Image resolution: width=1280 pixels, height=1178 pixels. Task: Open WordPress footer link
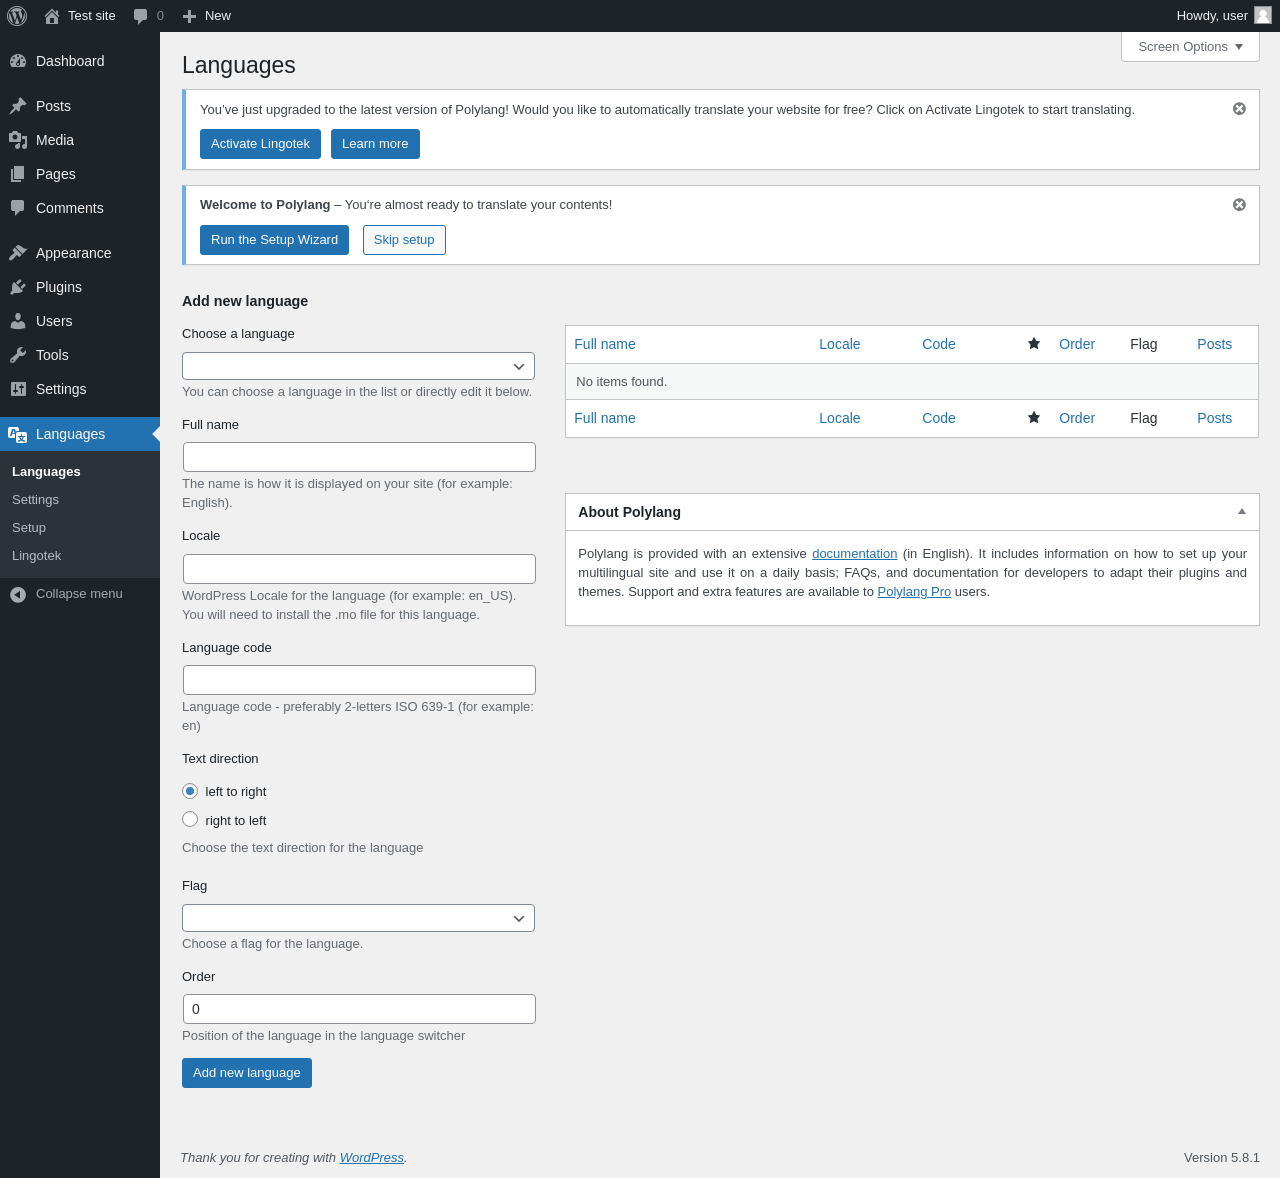pos(371,1158)
